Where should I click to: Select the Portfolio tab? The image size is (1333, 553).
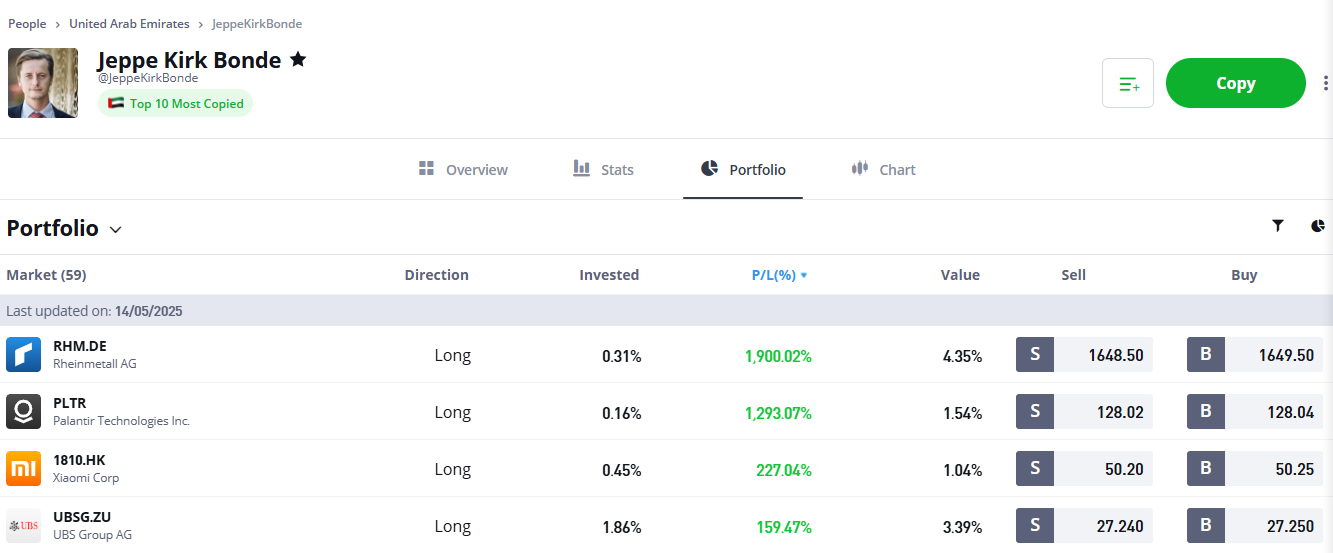tap(743, 169)
